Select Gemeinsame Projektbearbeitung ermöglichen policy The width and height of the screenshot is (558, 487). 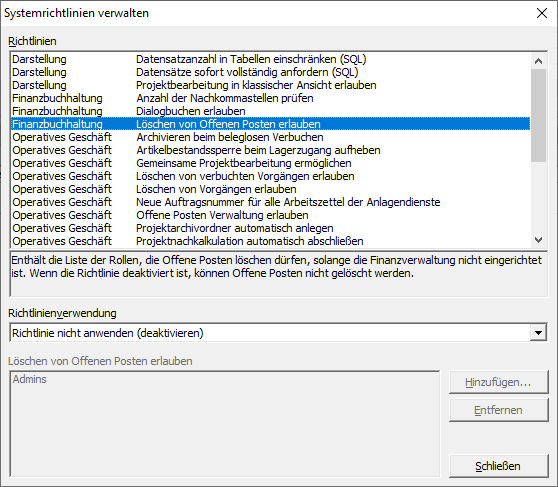coord(270,163)
